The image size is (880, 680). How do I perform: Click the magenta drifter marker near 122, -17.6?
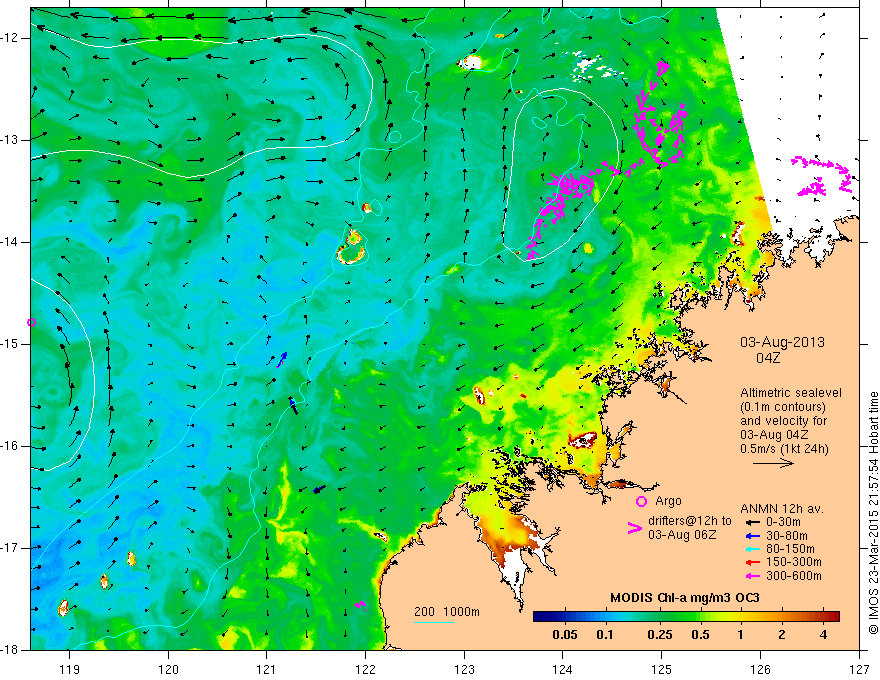tap(360, 605)
